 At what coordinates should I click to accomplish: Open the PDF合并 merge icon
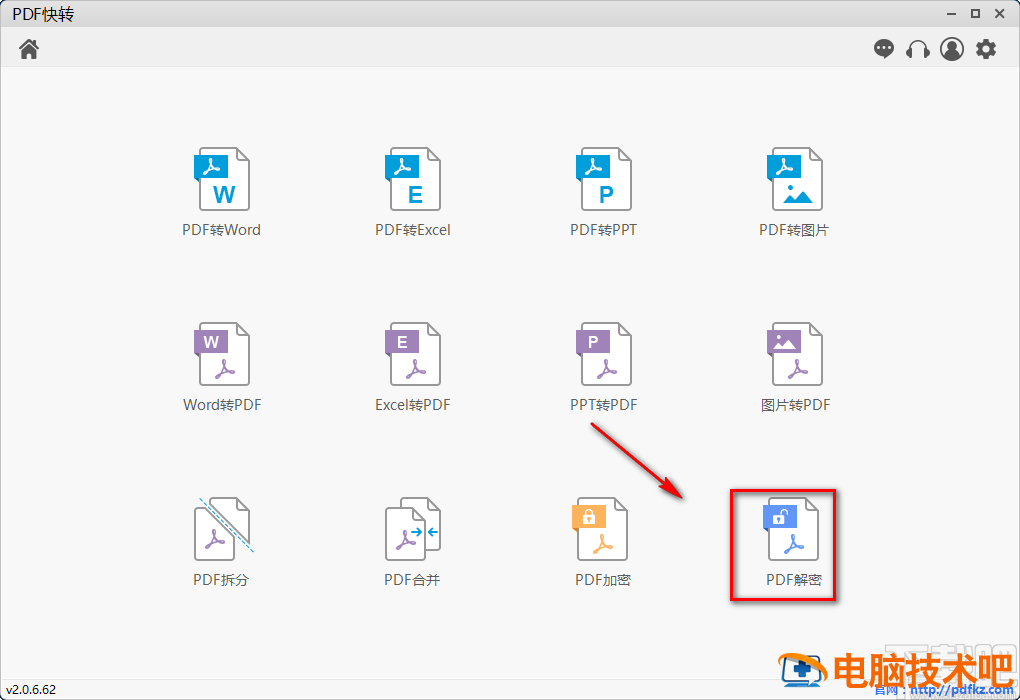[412, 529]
